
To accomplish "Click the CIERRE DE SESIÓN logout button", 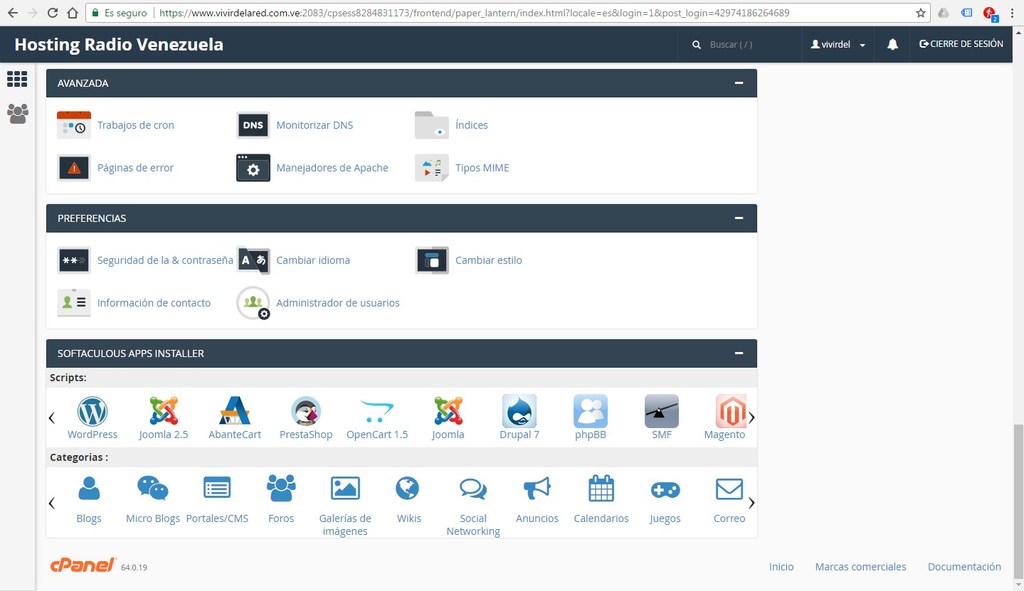I will click(961, 44).
